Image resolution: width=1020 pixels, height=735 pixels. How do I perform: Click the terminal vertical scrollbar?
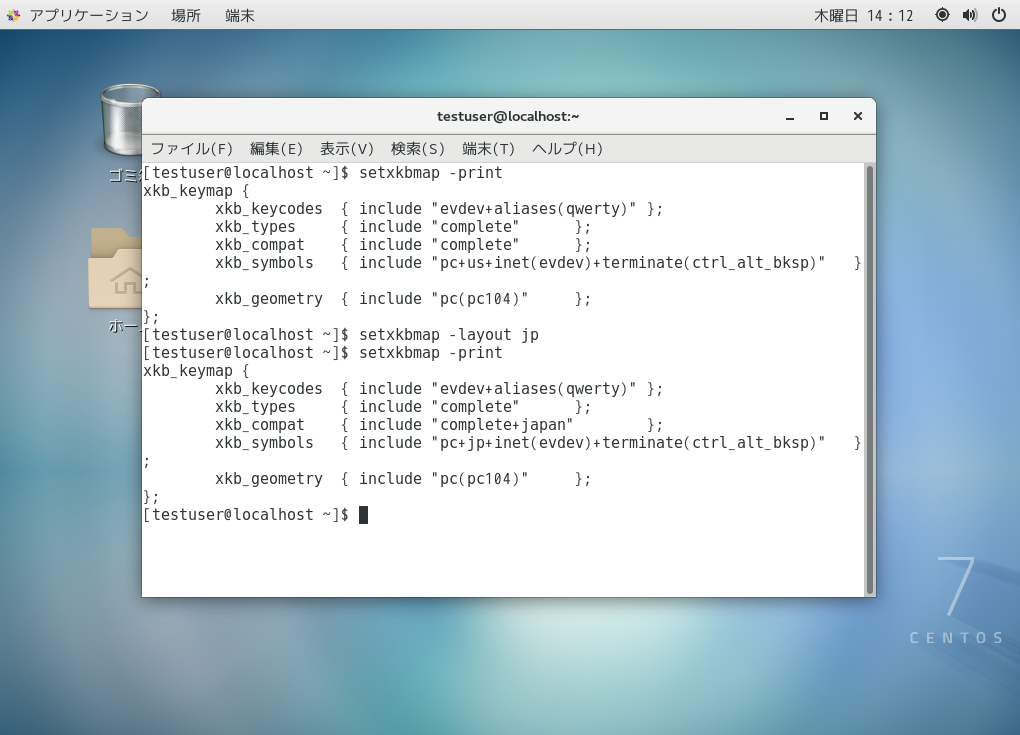(870, 379)
